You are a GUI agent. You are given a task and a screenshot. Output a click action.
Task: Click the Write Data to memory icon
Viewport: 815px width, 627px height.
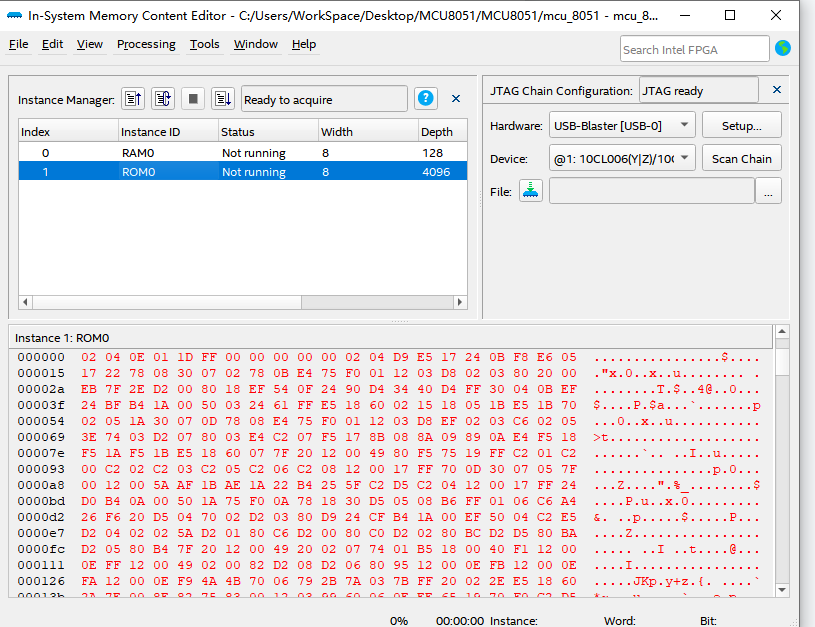(x=223, y=98)
